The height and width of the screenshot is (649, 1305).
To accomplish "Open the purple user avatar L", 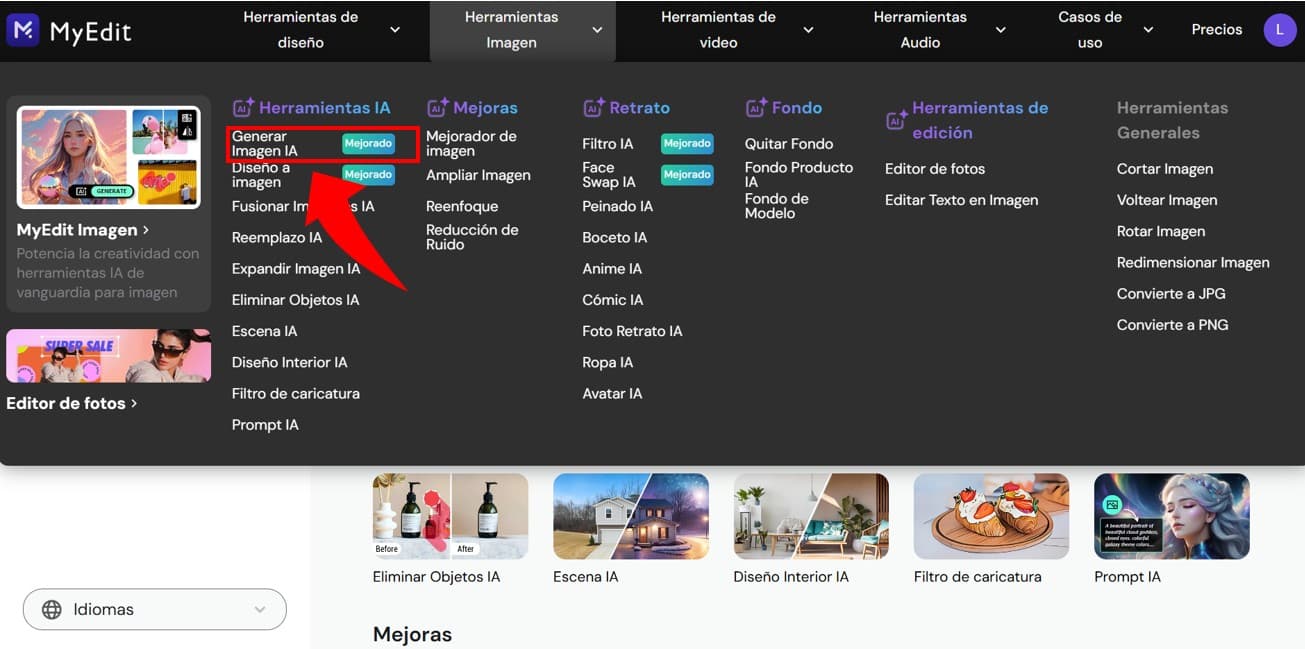I will pos(1280,30).
